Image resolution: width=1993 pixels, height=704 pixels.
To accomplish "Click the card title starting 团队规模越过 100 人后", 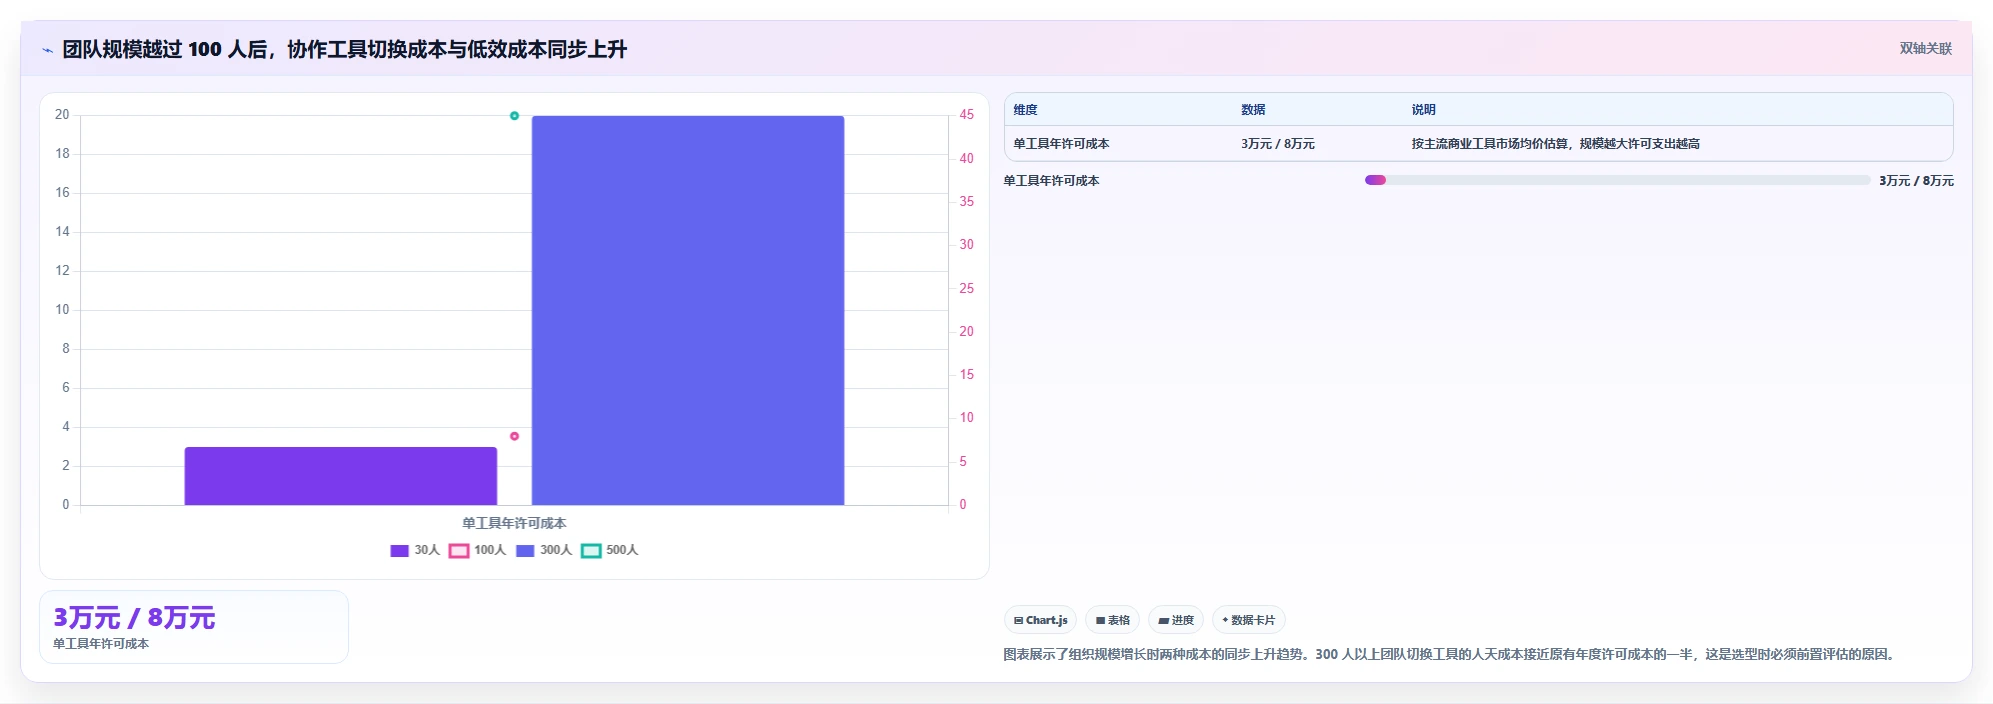I will point(345,49).
